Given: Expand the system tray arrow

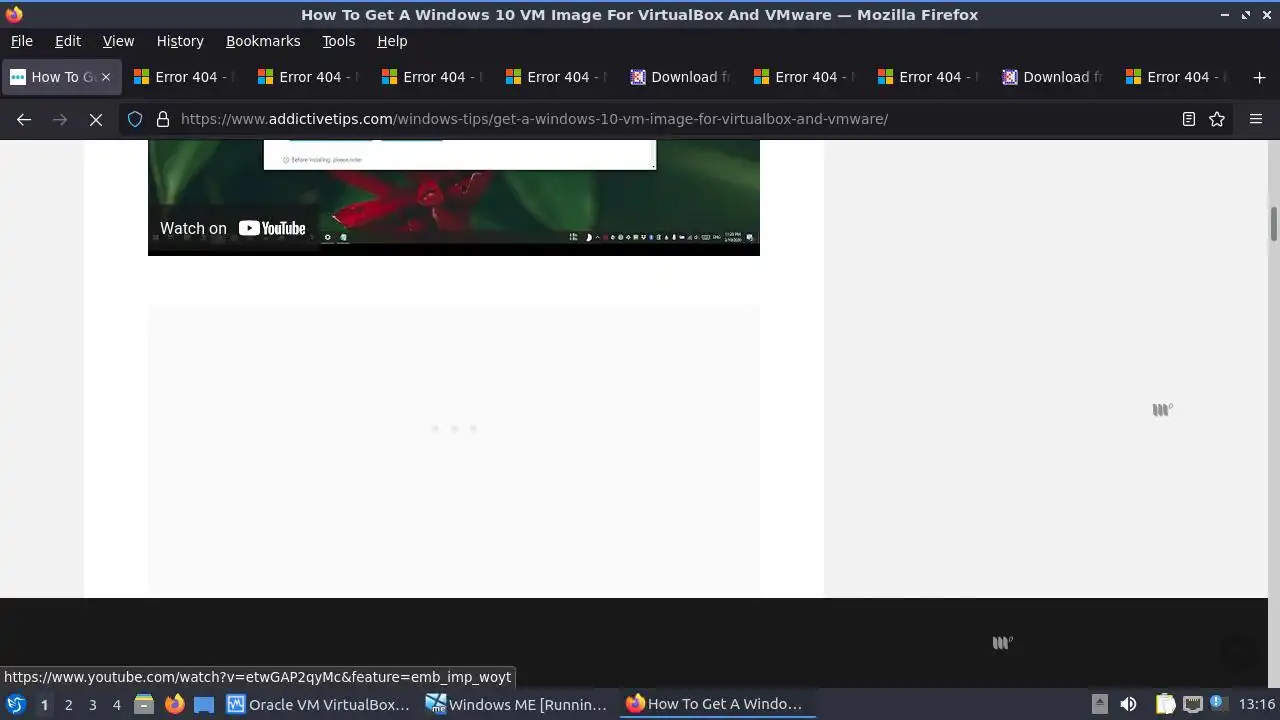Looking at the screenshot, I should tap(1099, 704).
